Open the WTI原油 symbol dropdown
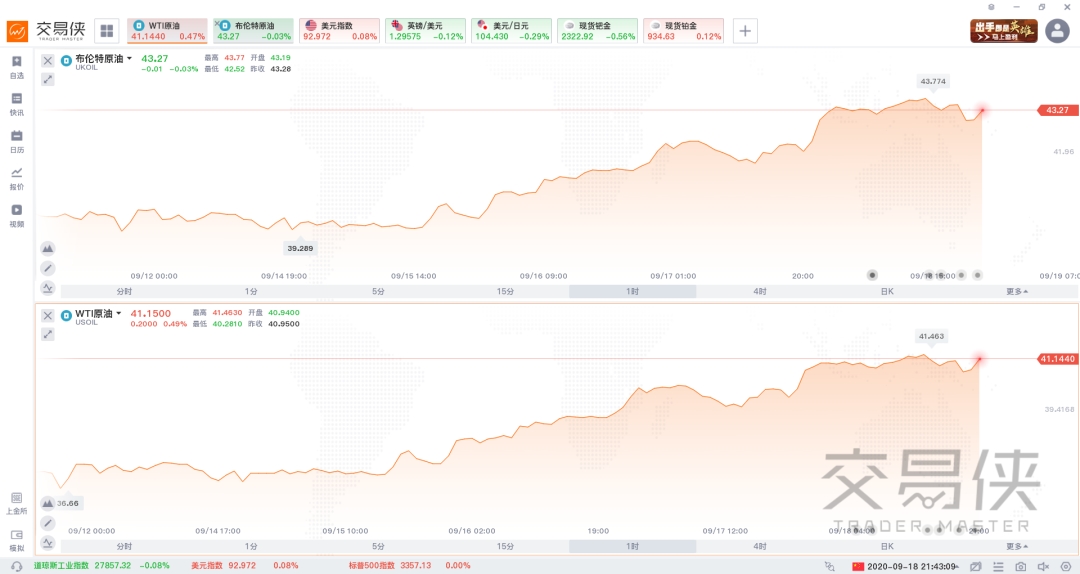This screenshot has width=1080, height=574. click(x=119, y=313)
